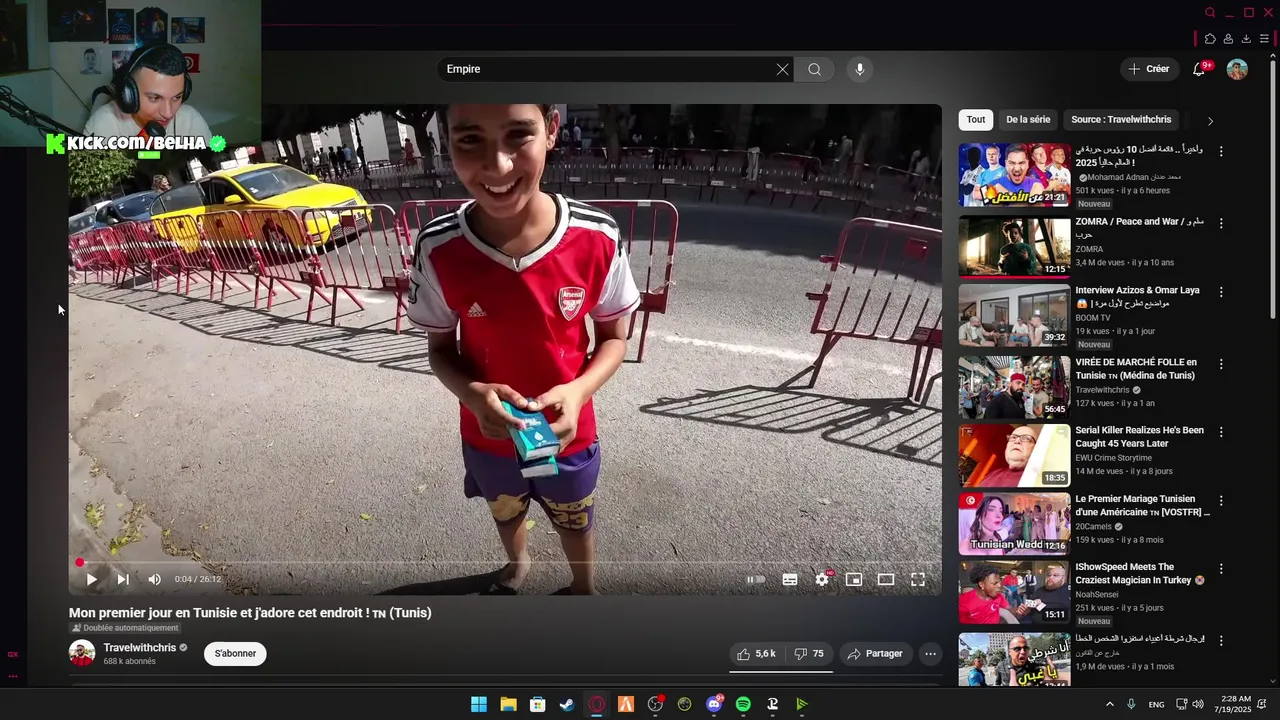
Task: Open the Travelwithchris channel name link
Action: [x=139, y=648]
